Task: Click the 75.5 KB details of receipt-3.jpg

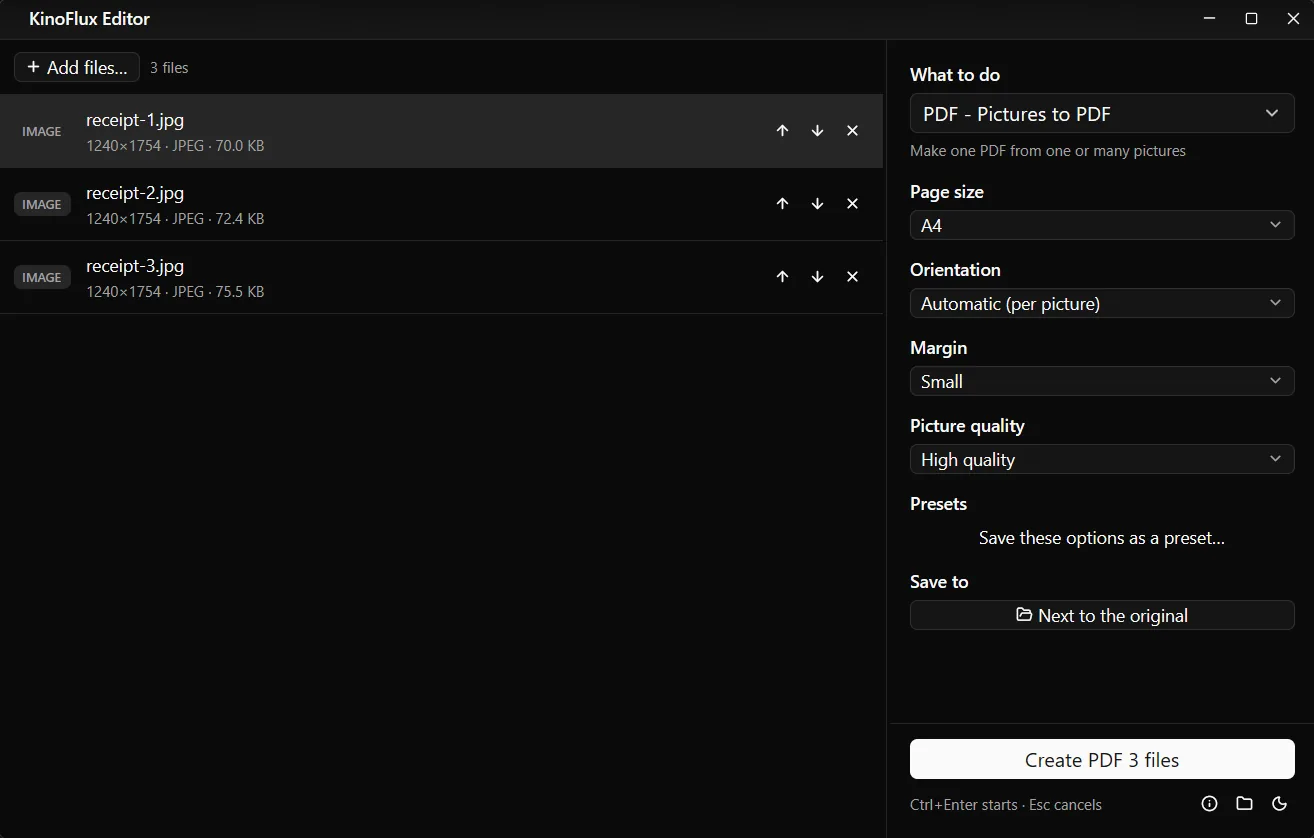Action: point(175,292)
